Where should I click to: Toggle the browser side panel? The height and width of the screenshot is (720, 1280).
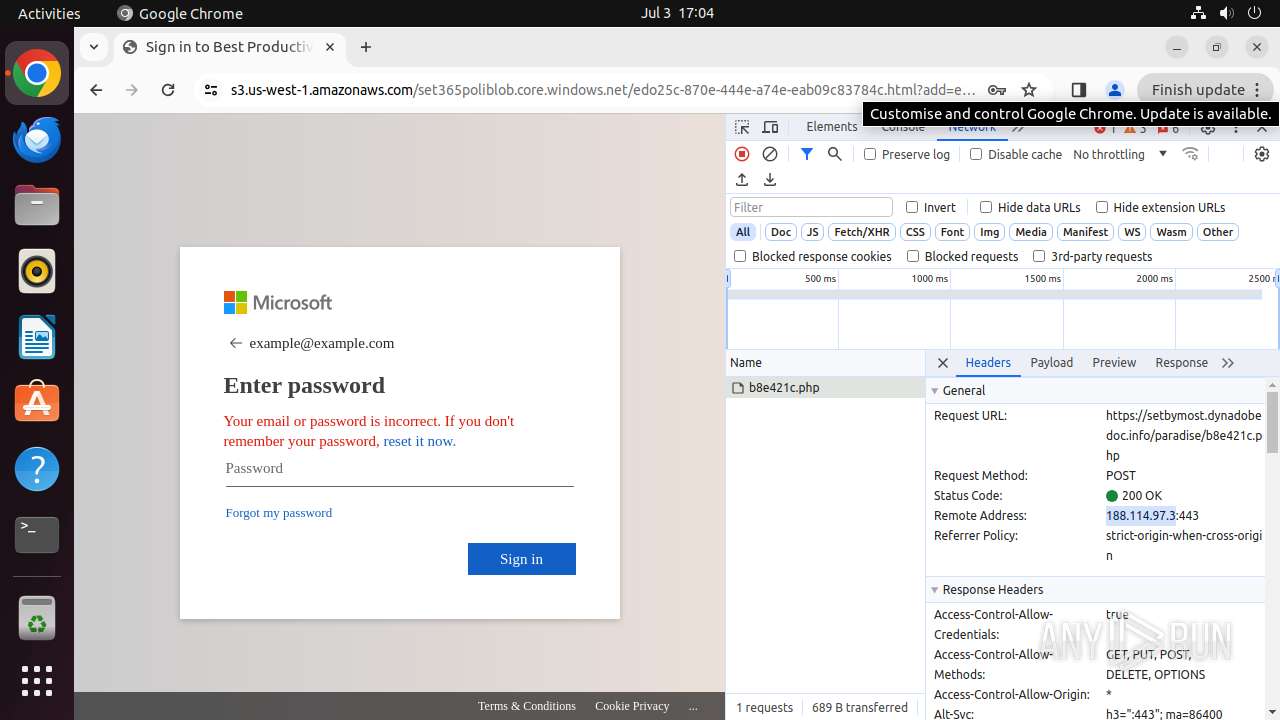pyautogui.click(x=1078, y=90)
